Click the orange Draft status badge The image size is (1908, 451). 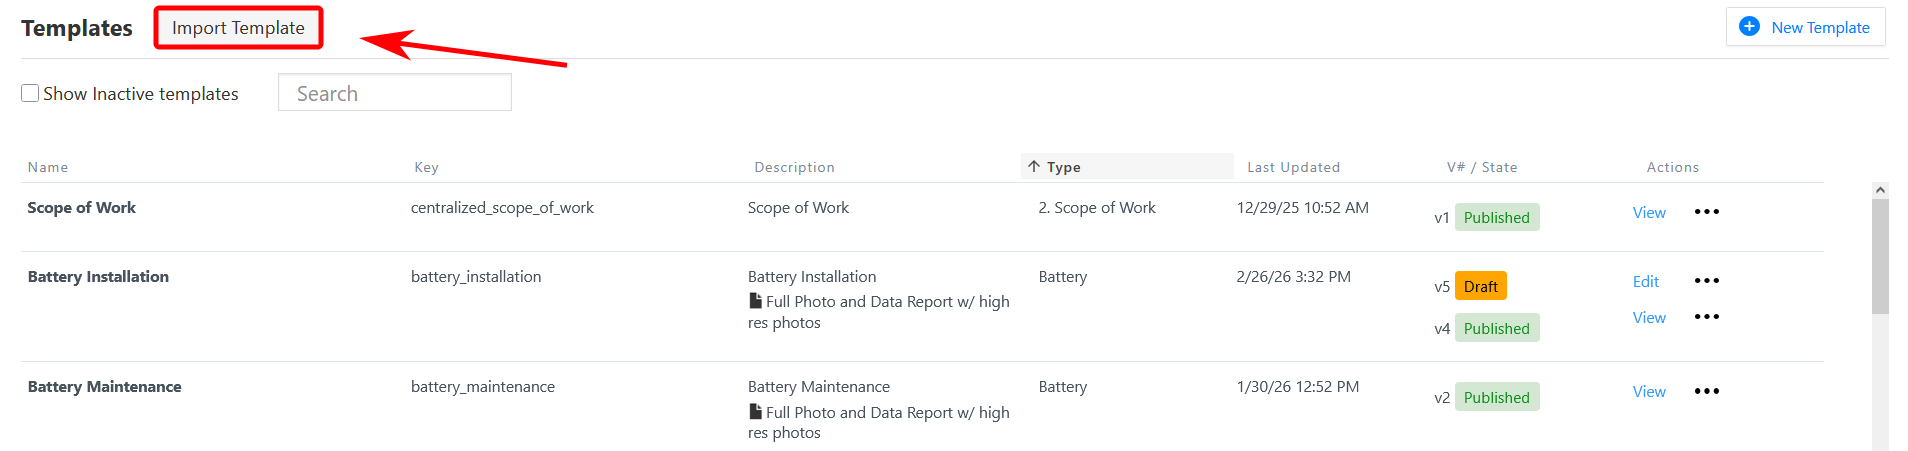(1480, 286)
